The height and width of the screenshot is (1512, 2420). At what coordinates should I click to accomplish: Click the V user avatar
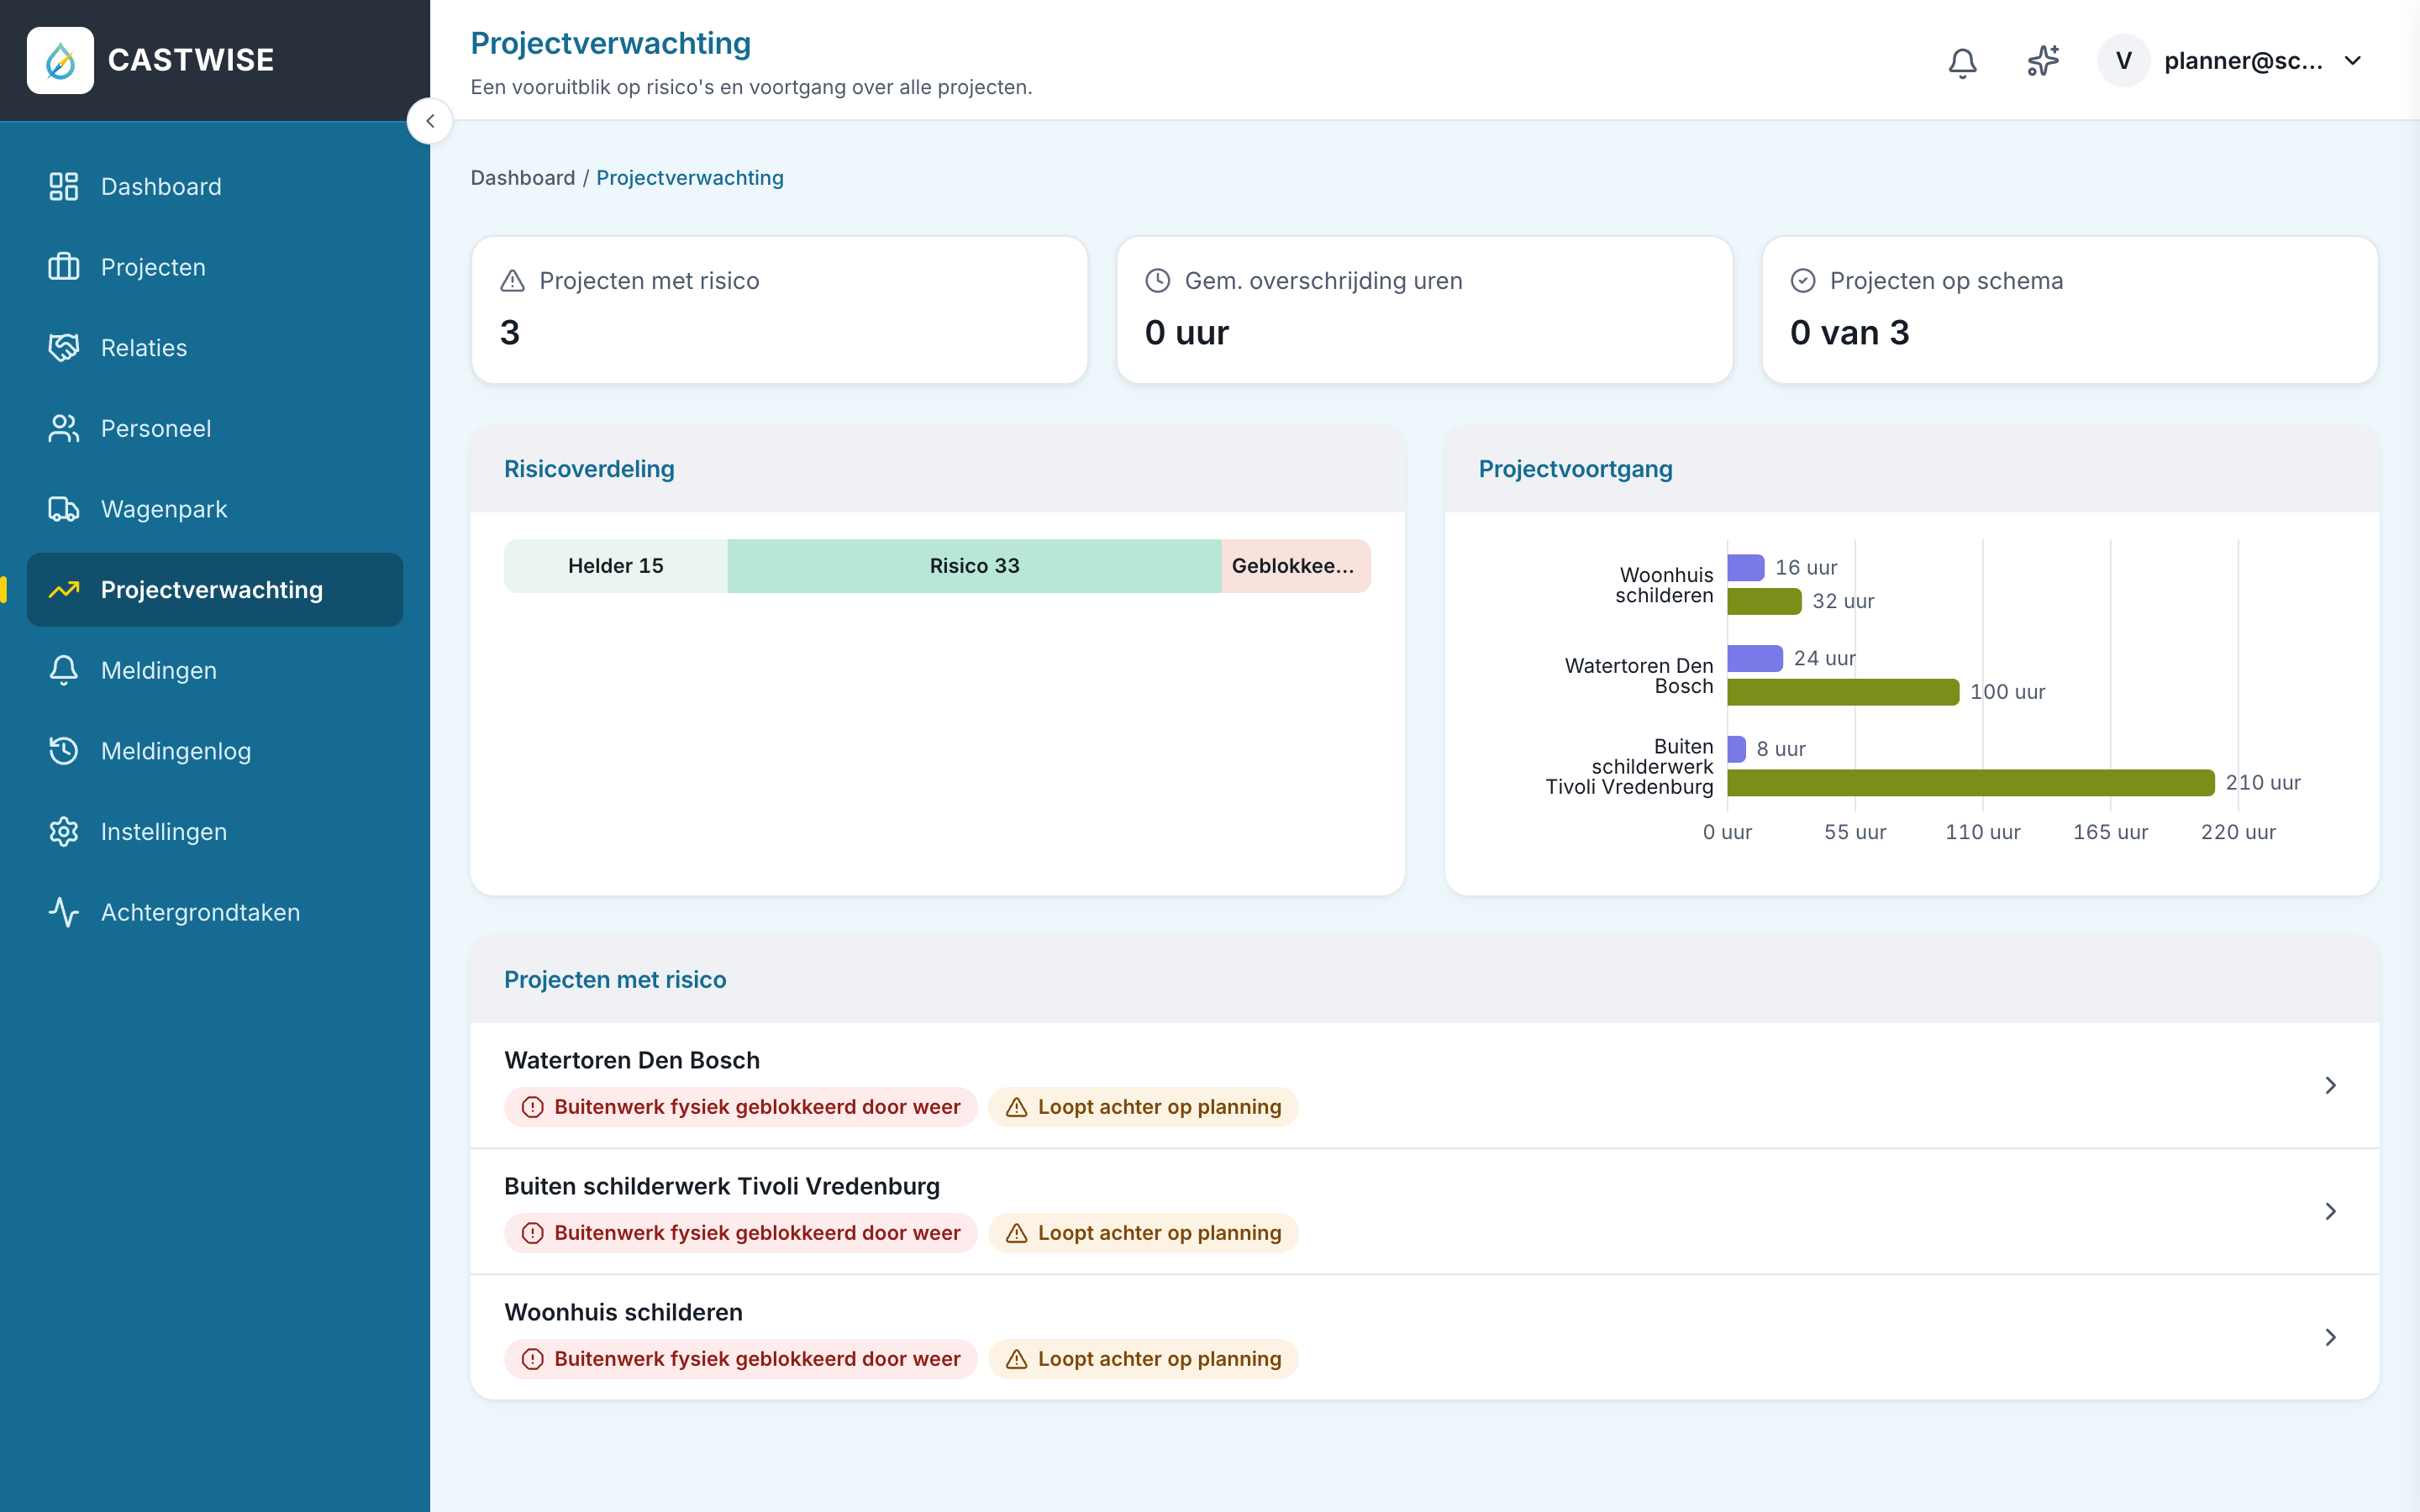(x=2123, y=61)
